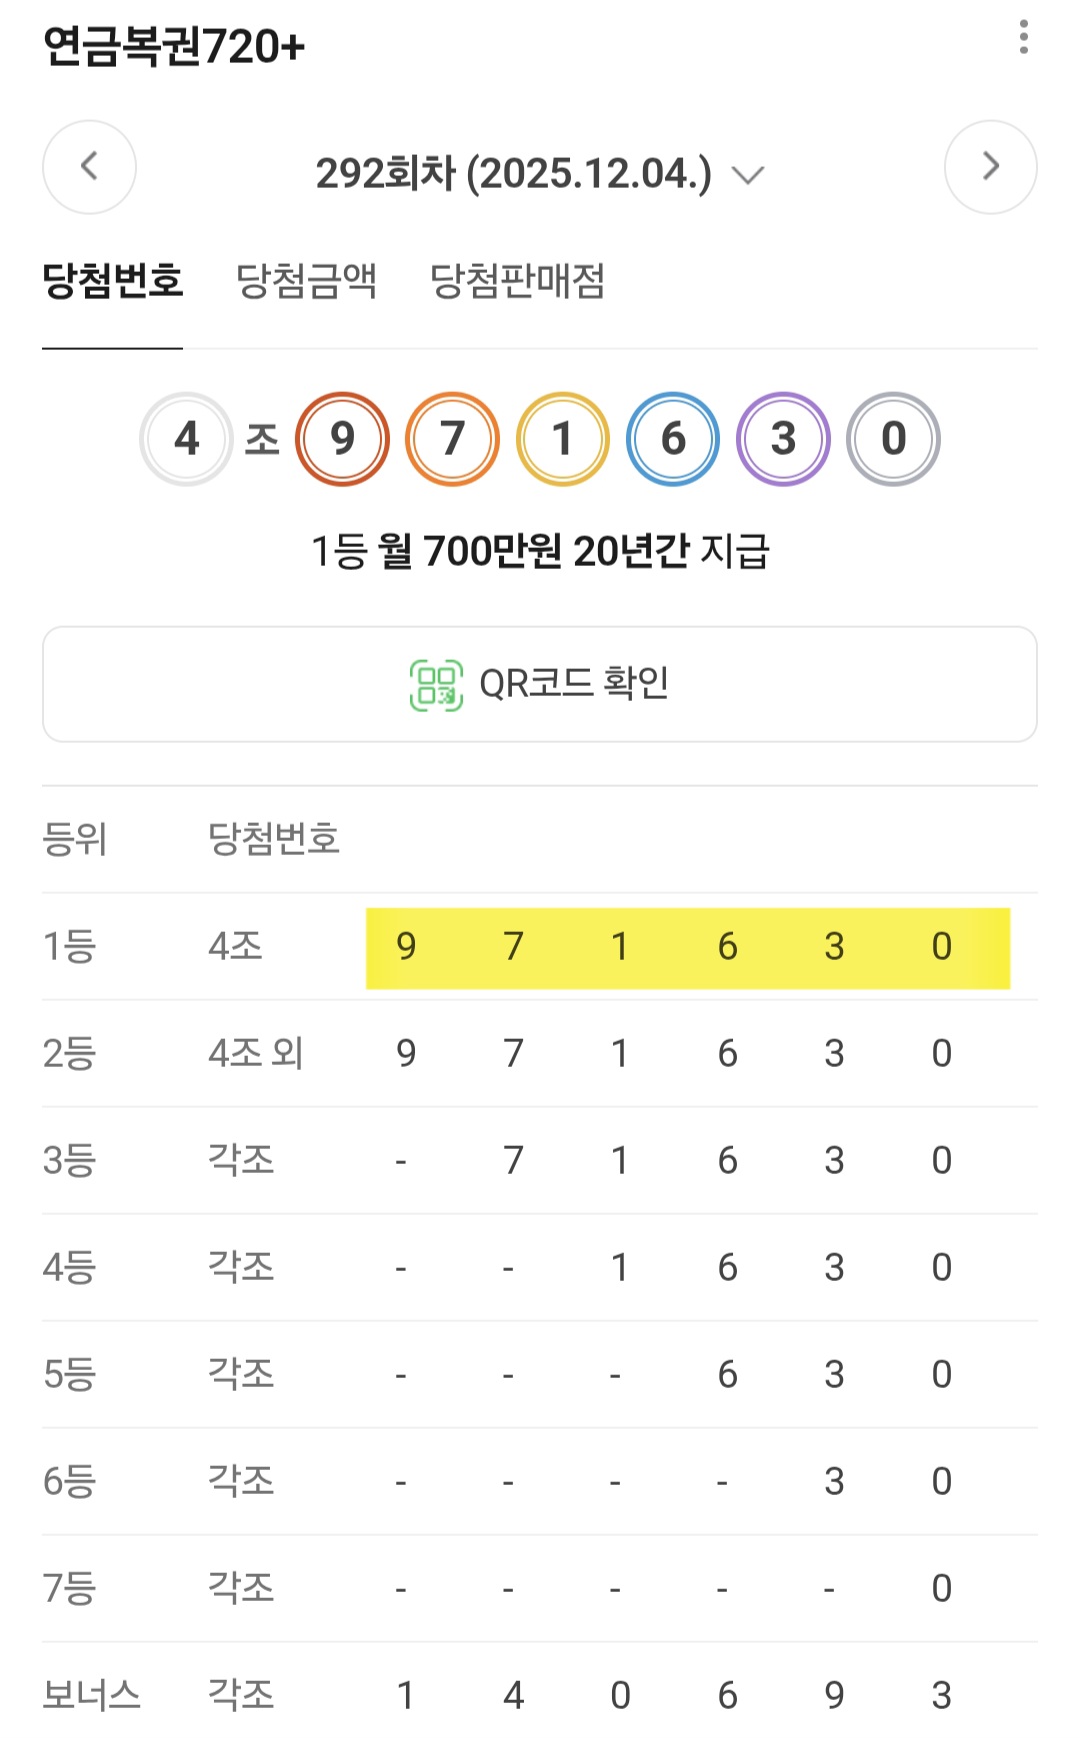Expand the 292회차 draw selector chevron
The image size is (1080, 1738).
click(x=748, y=175)
